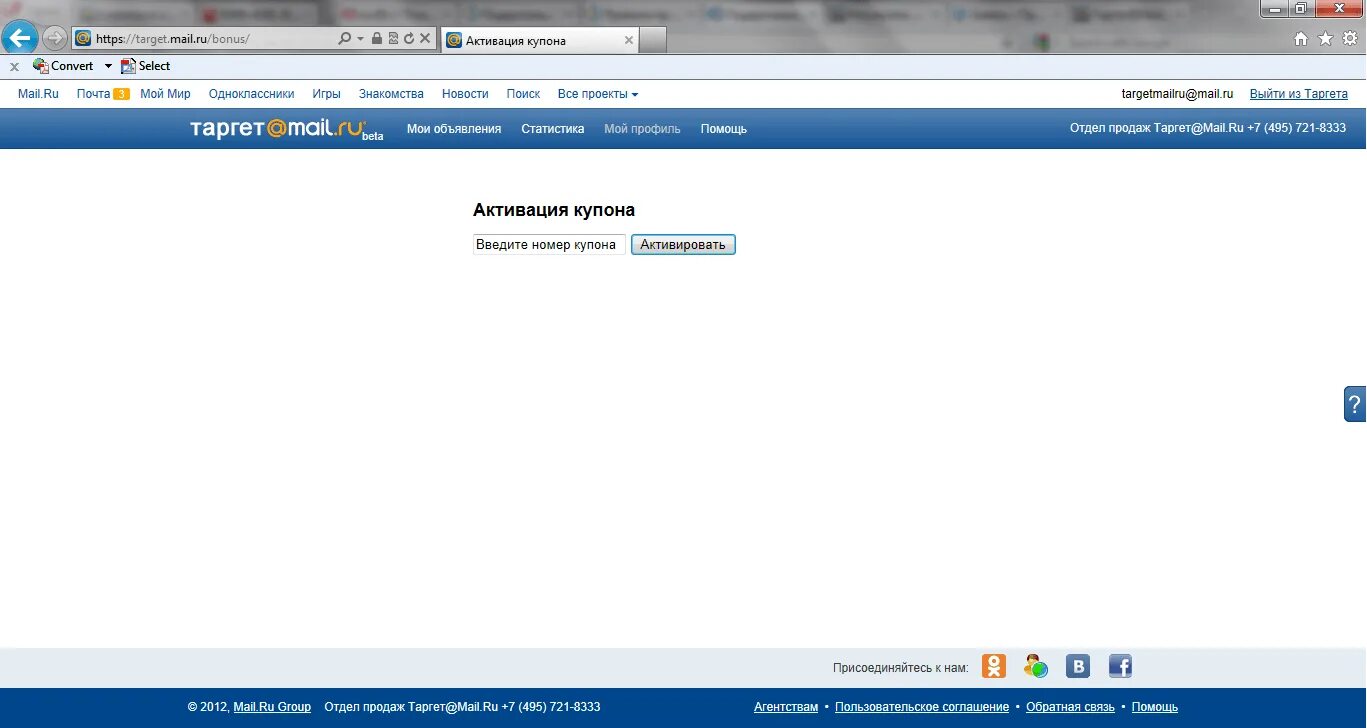The width and height of the screenshot is (1367, 728).
Task: Click the Convert toolbar button
Action: tap(63, 66)
